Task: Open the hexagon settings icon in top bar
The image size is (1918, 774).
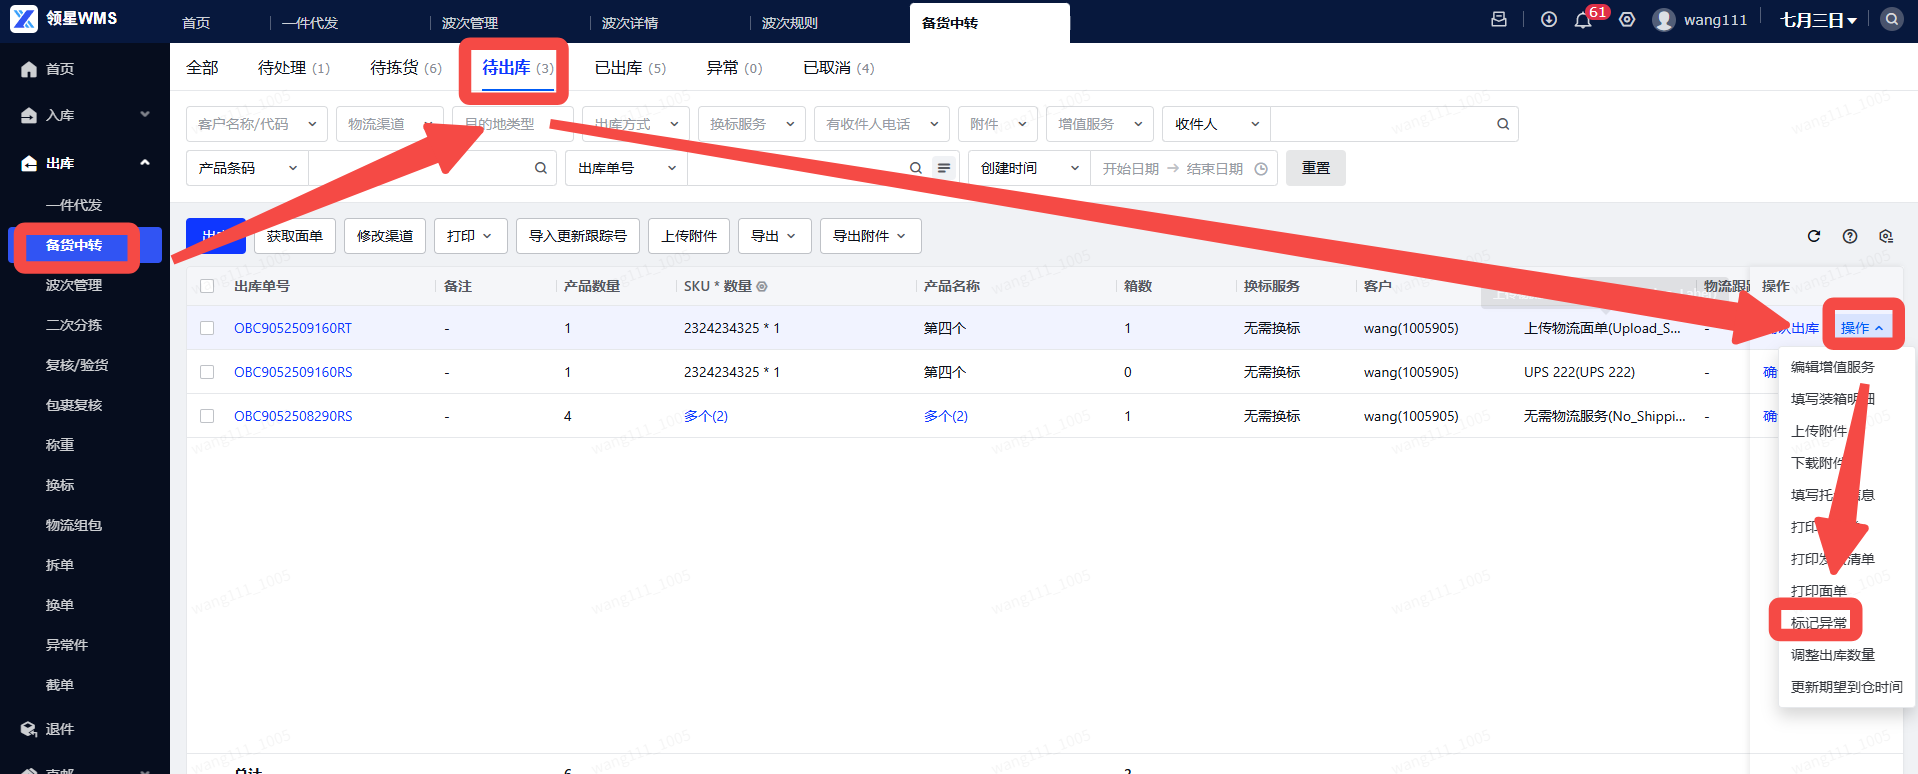Action: click(x=1627, y=19)
